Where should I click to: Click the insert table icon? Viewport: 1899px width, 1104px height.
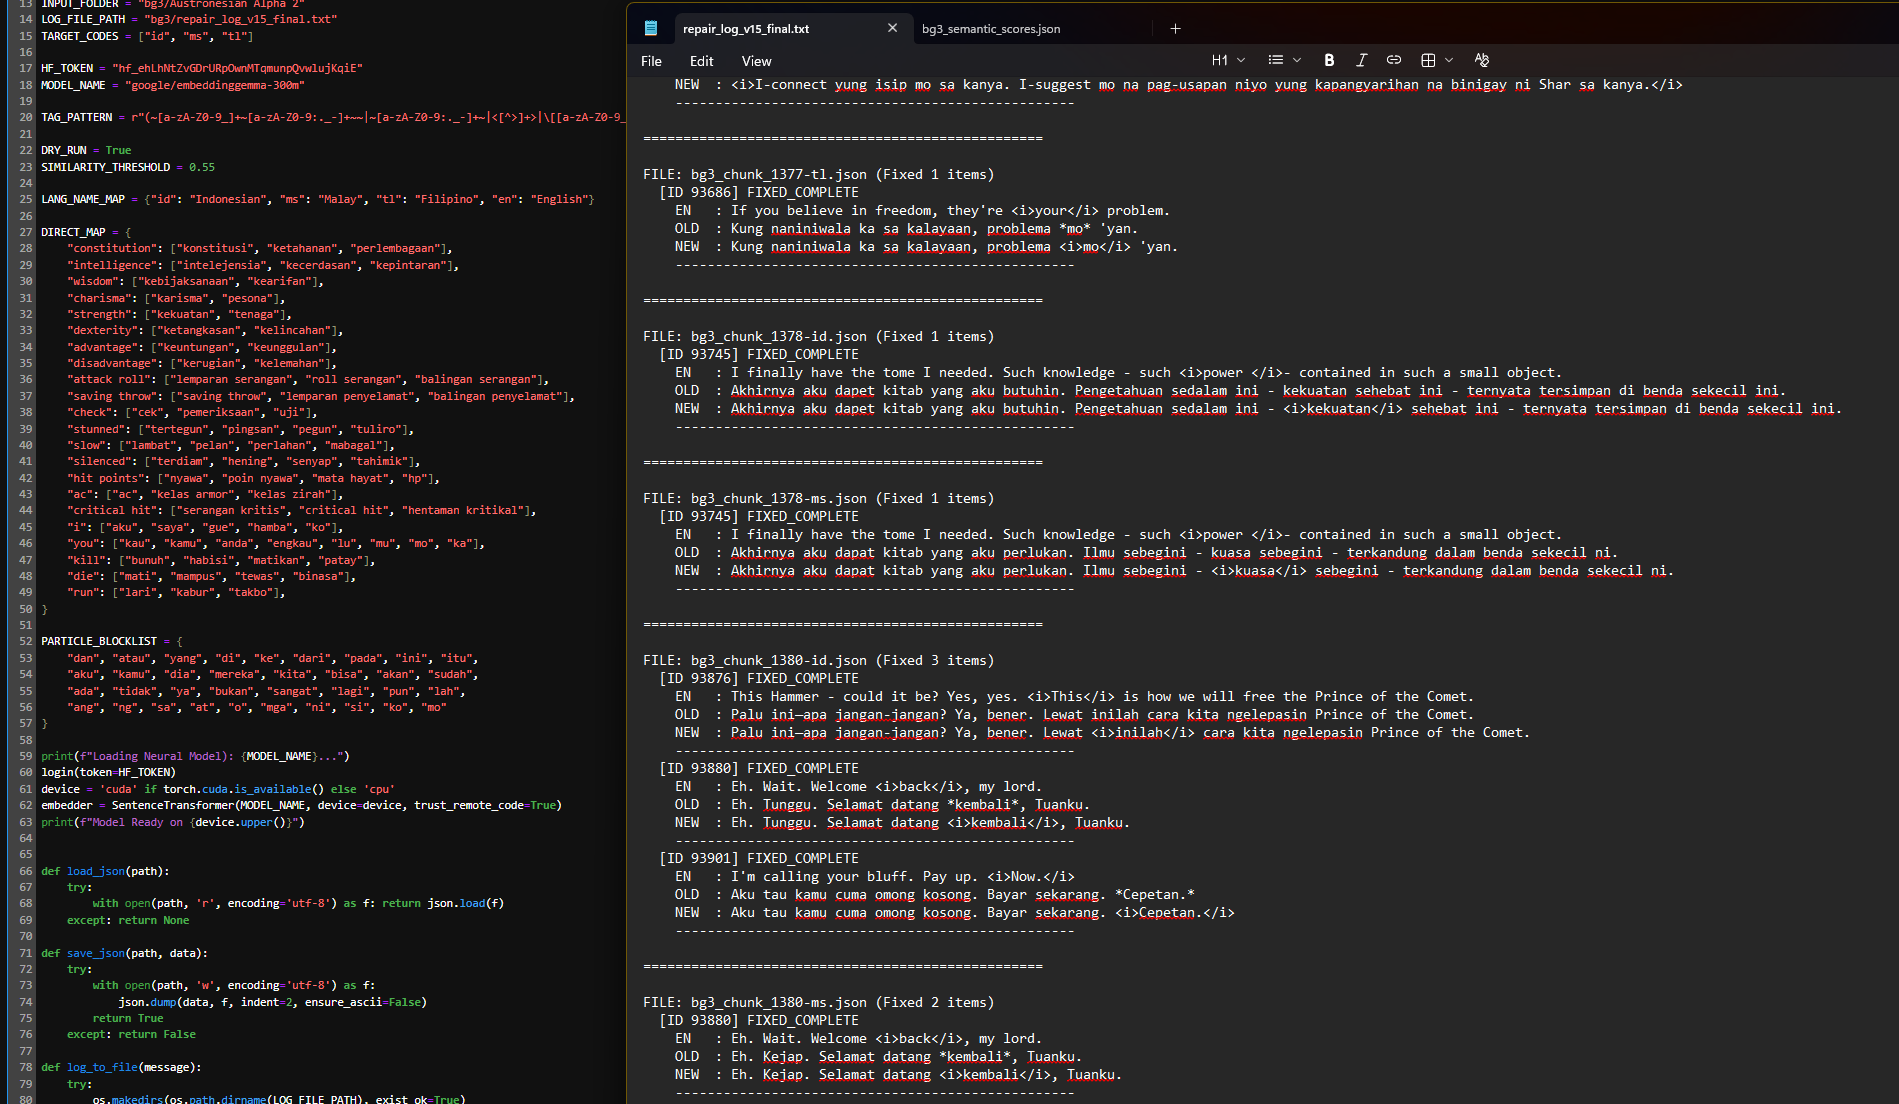1428,60
